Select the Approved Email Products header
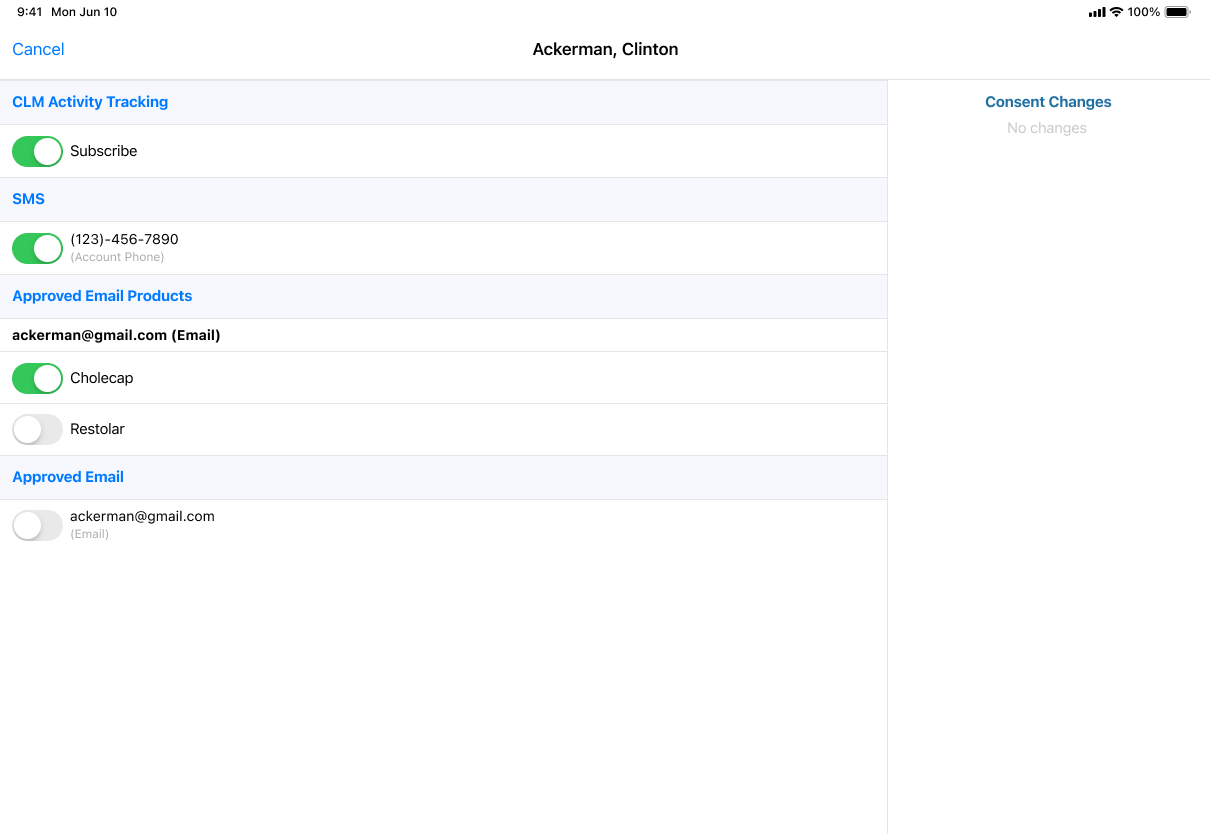 click(102, 296)
